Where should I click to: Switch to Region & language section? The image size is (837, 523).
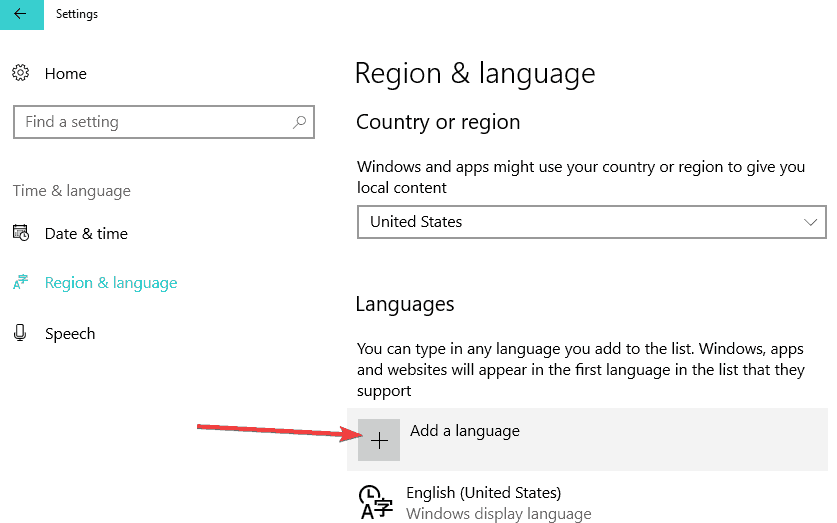click(x=110, y=283)
